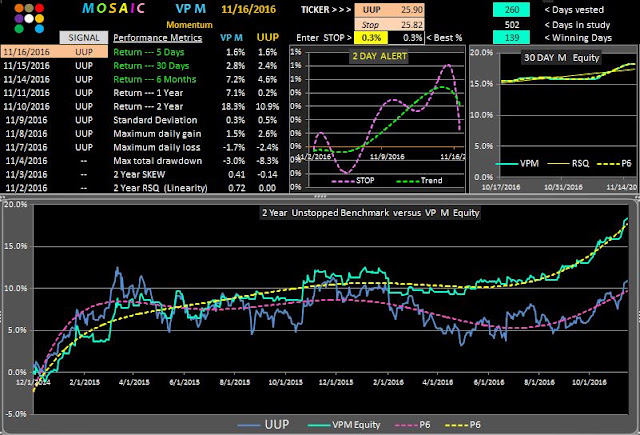This screenshot has height=435, width=640.
Task: Click the Mosaic colored dots logo
Action: click(x=29, y=18)
